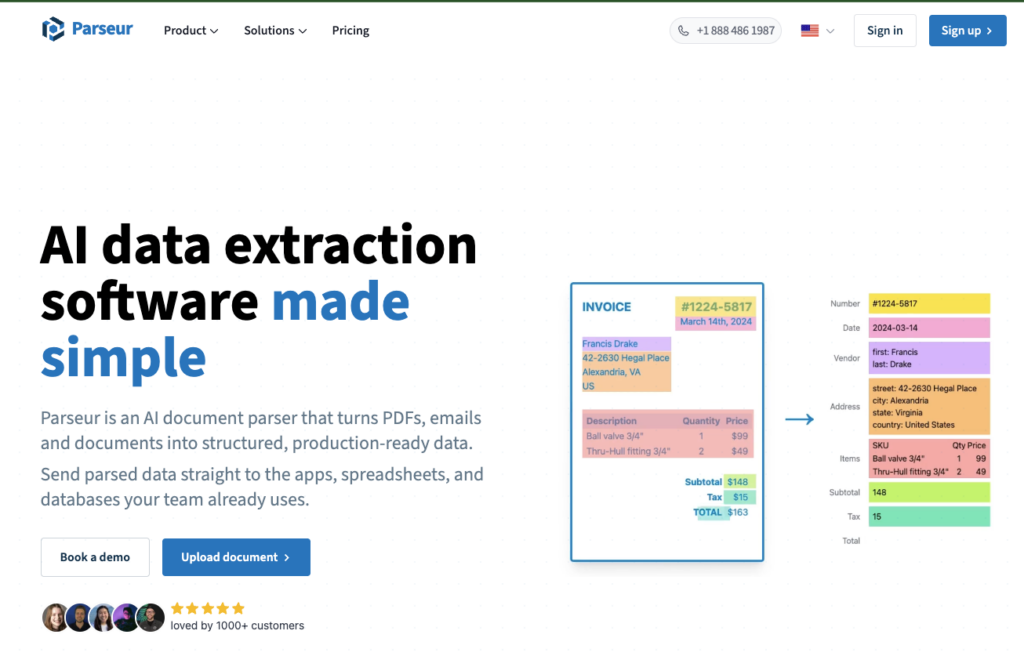This screenshot has width=1024, height=667.
Task: Click the 'AI data extraction software' headline
Action: (259, 272)
